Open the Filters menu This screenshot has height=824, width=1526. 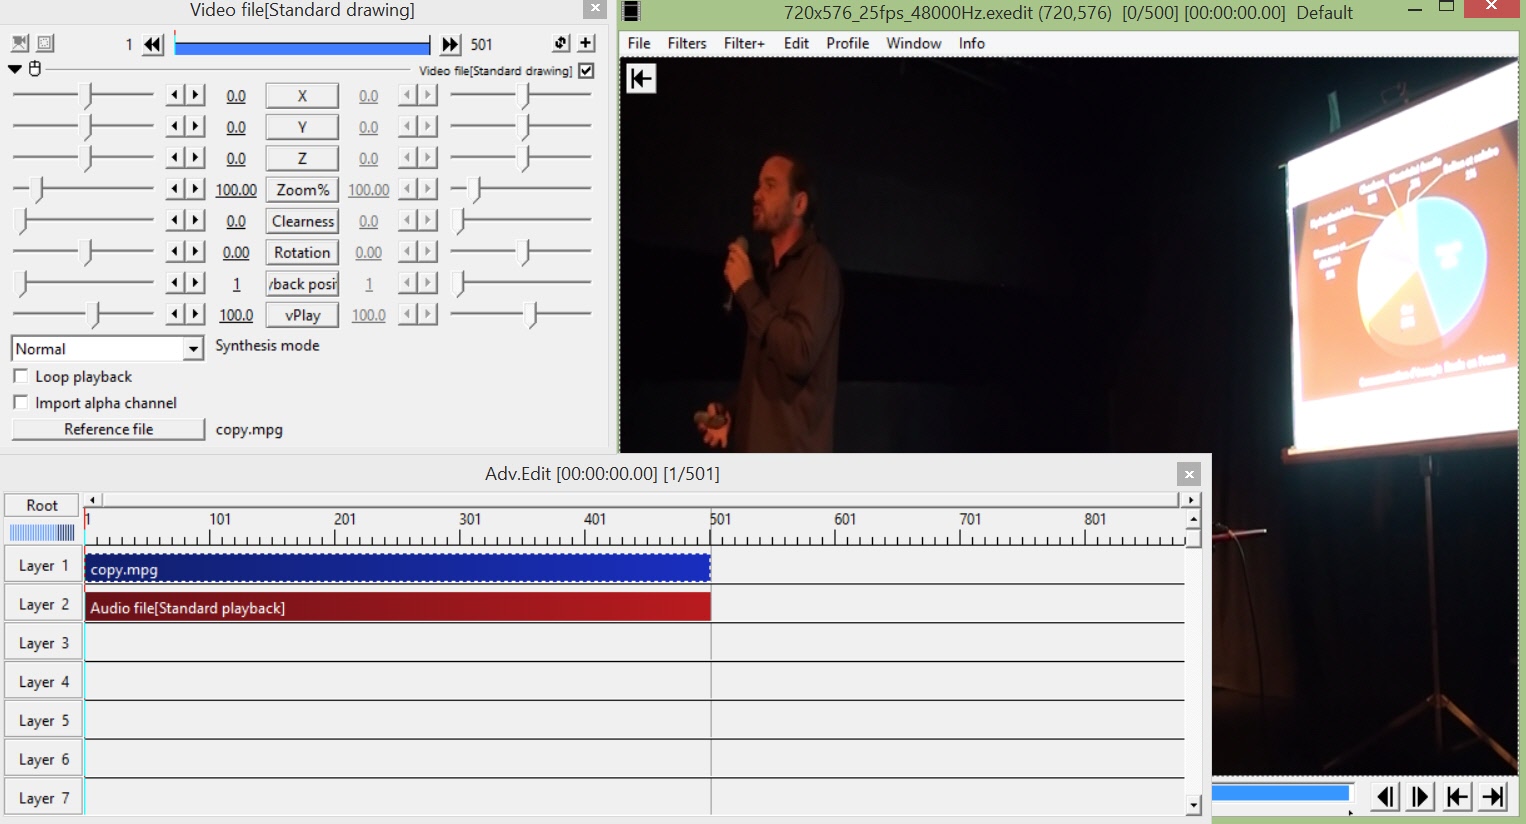coord(687,43)
